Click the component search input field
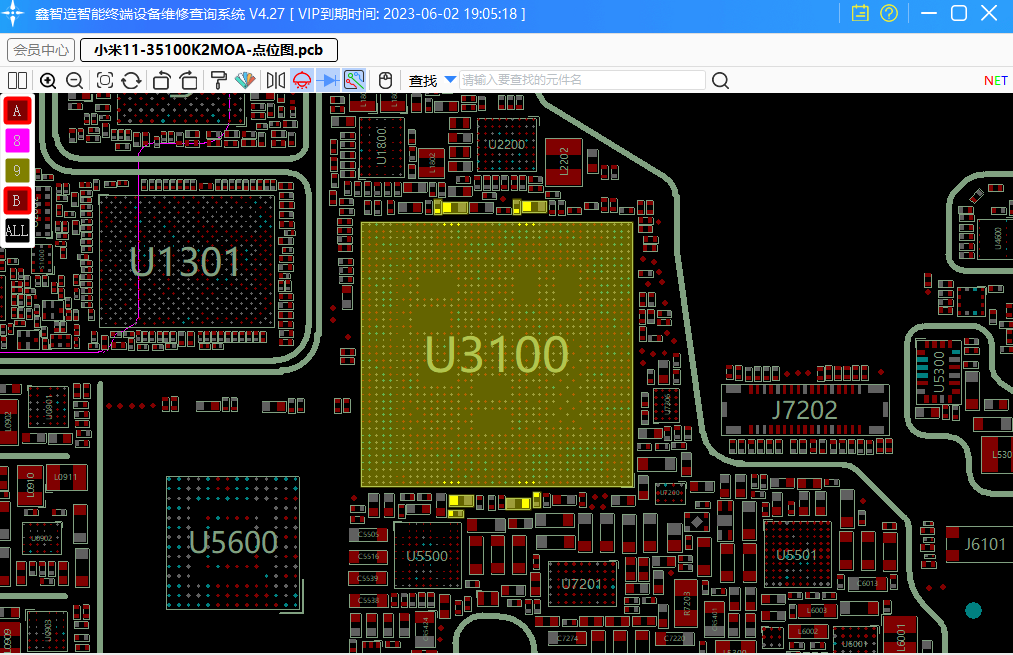1013x655 pixels. (x=580, y=80)
